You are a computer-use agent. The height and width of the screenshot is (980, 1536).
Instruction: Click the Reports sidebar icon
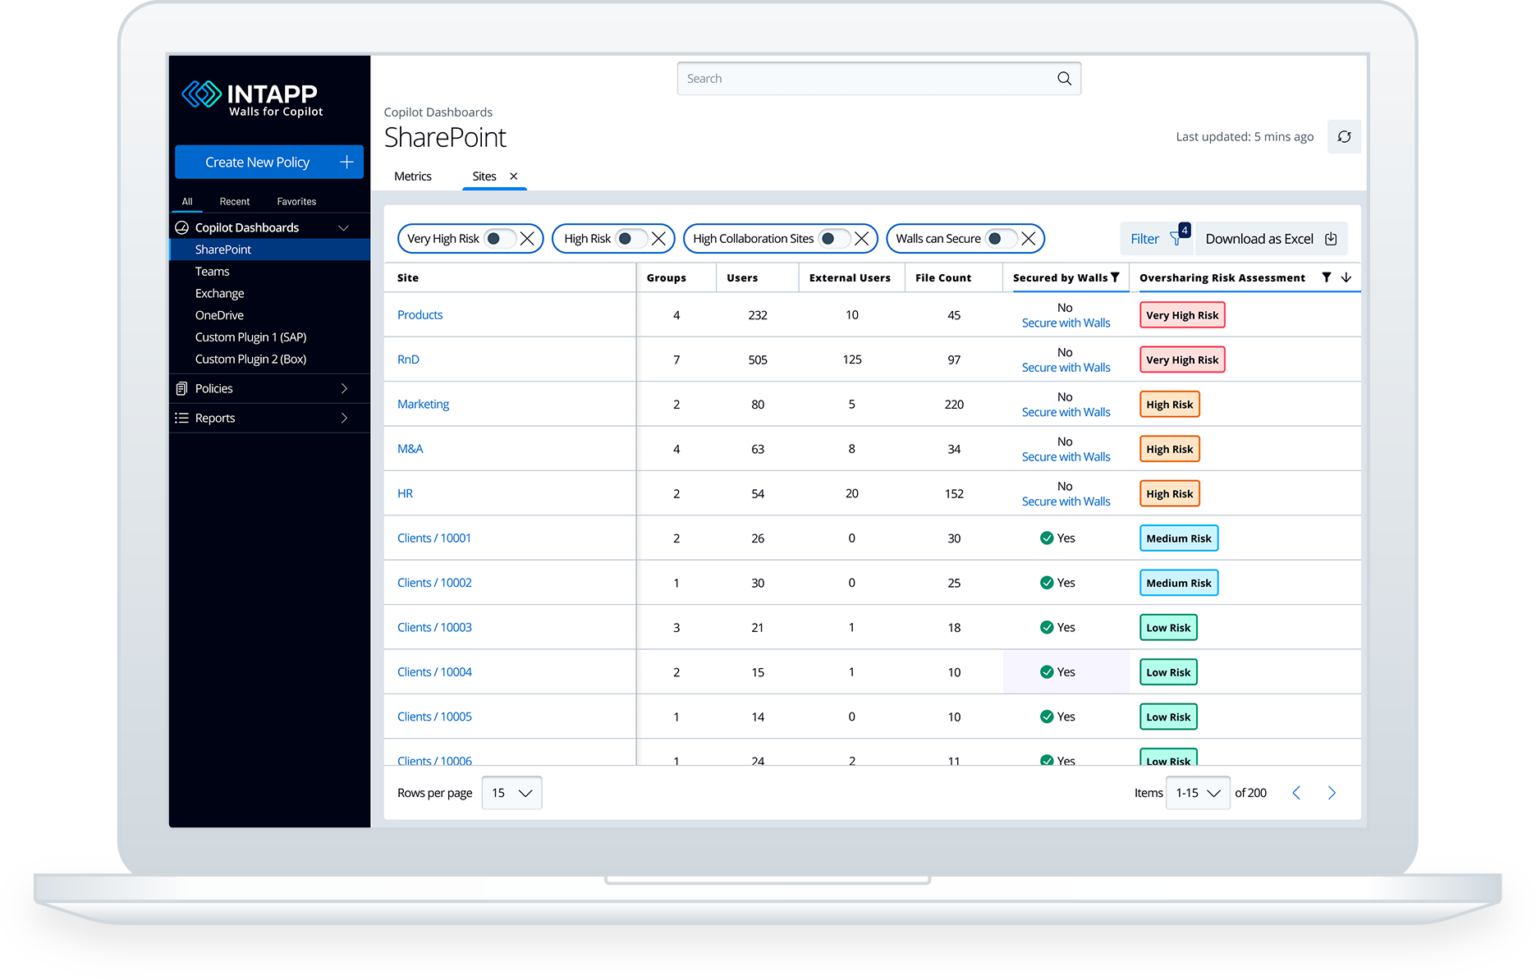[x=181, y=418]
